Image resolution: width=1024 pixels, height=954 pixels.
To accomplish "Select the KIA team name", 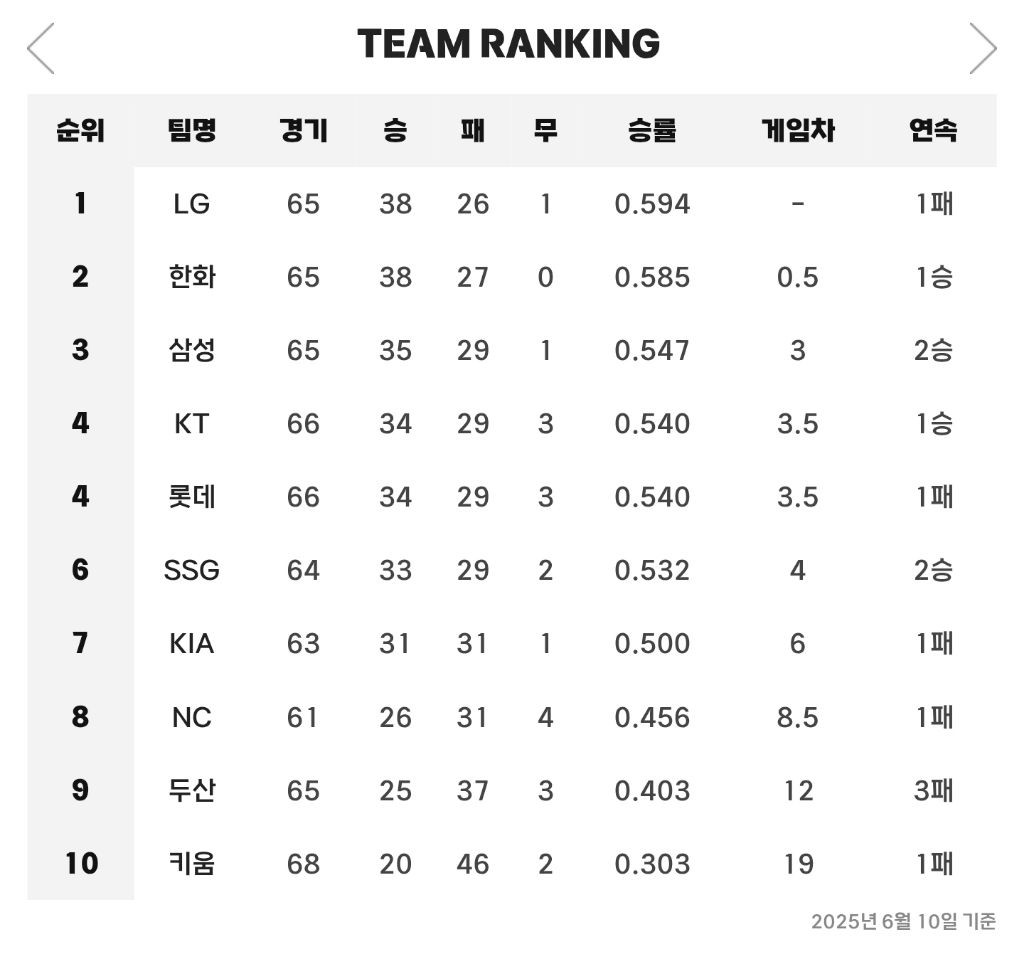I will pos(191,644).
